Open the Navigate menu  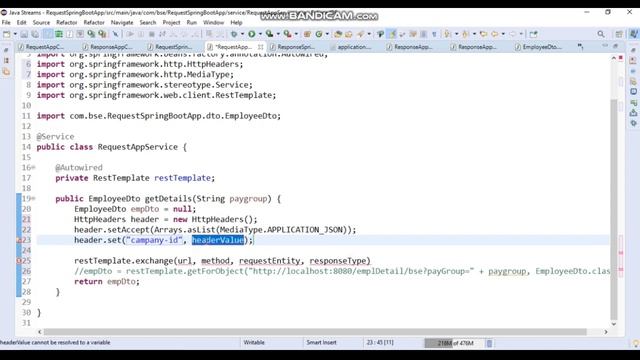pos(122,22)
